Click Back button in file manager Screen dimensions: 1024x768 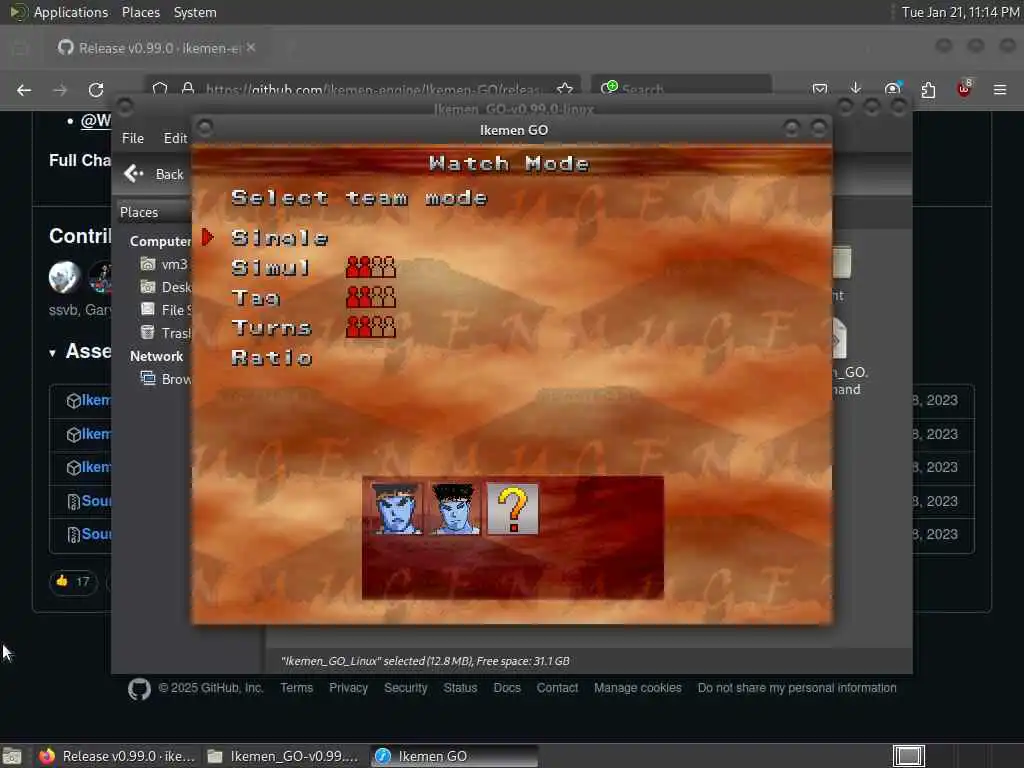(154, 174)
